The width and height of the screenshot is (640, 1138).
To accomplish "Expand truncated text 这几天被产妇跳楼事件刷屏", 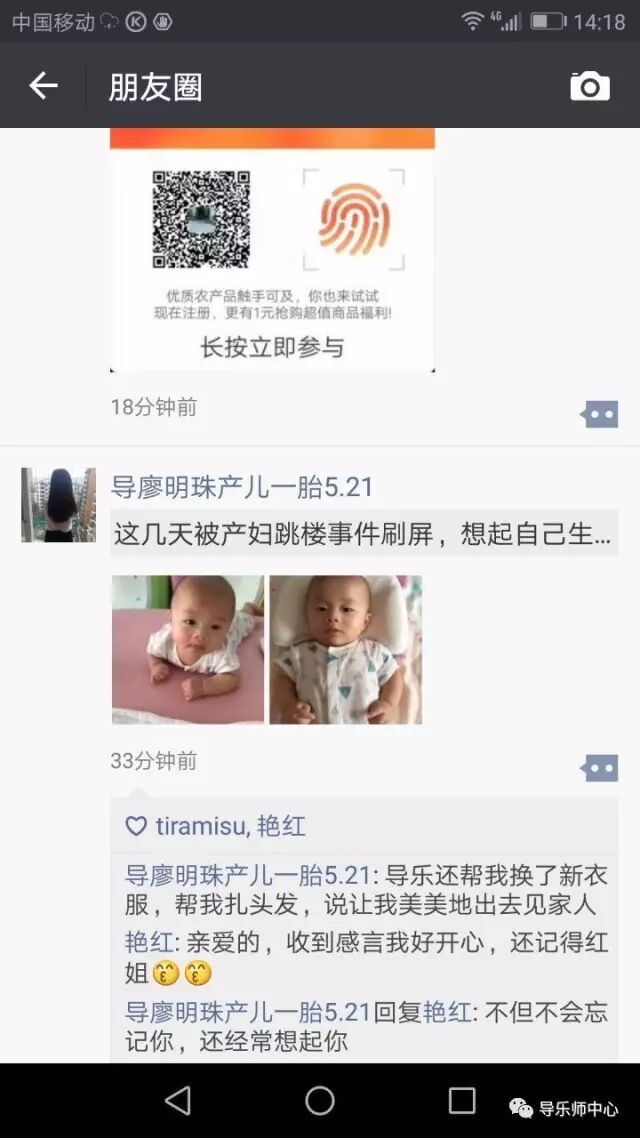I will point(363,534).
